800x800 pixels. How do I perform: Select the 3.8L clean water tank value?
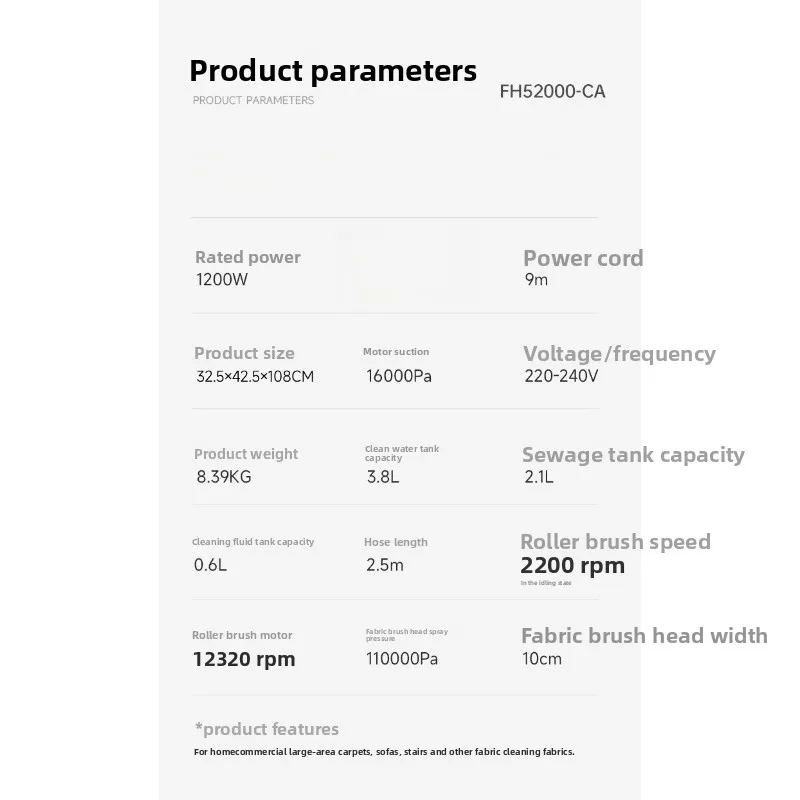click(x=383, y=477)
